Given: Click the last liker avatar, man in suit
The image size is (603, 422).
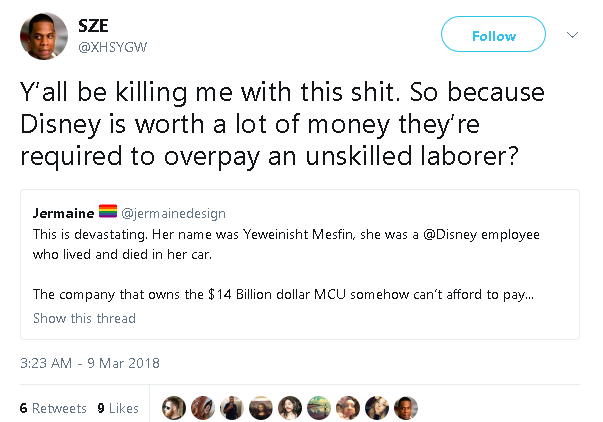Looking at the screenshot, I should (x=406, y=408).
